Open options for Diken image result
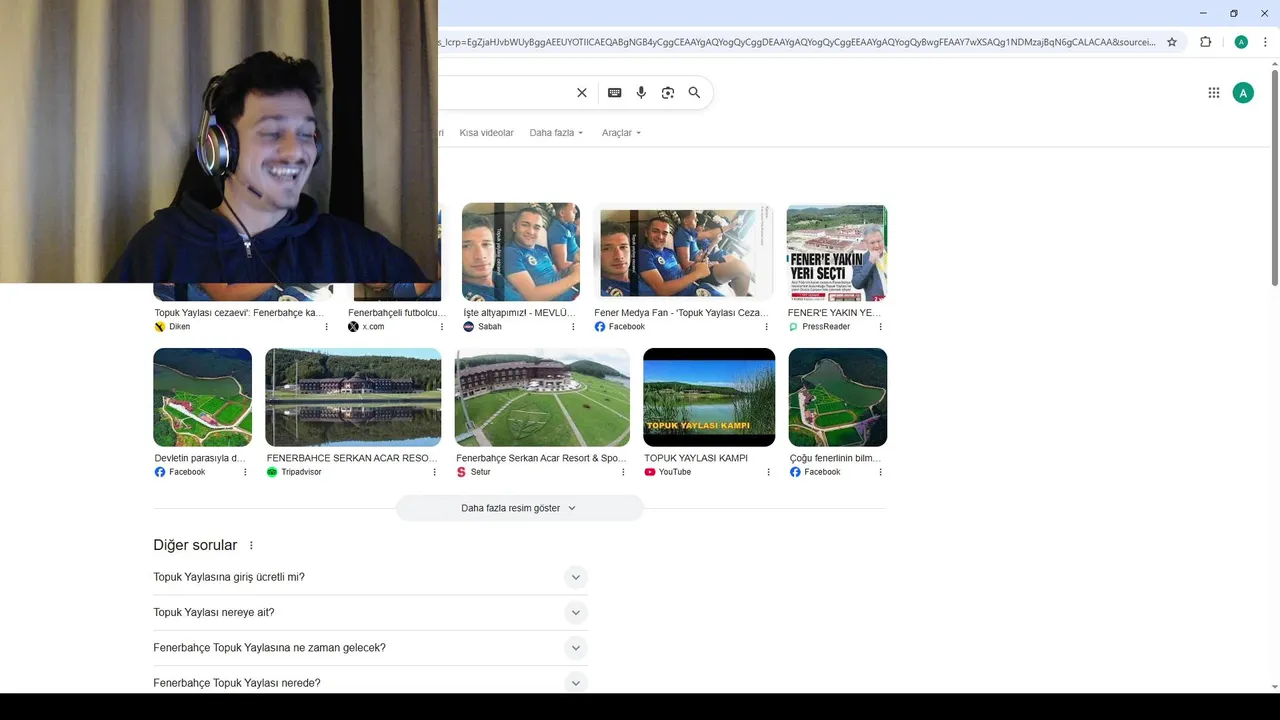This screenshot has height=720, width=1280. (326, 327)
